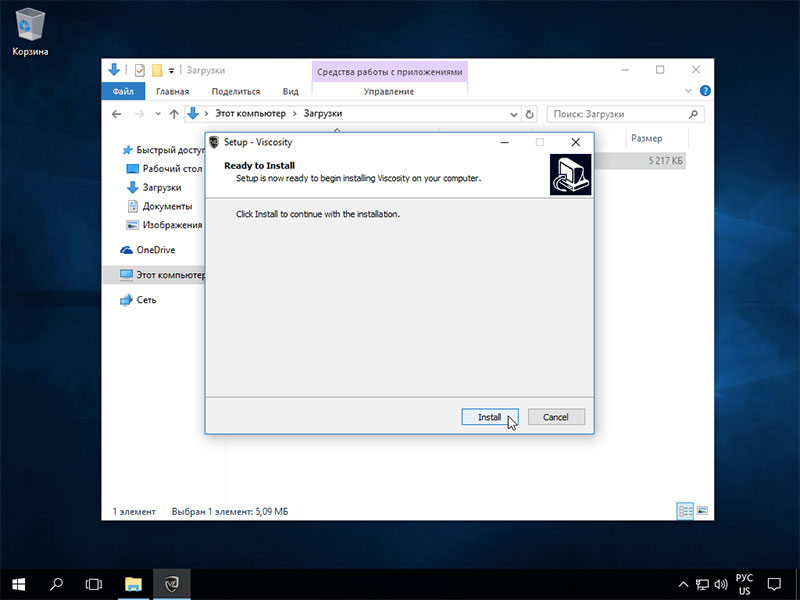The width and height of the screenshot is (800, 600).
Task: Click the network icon in system tray
Action: pos(703,584)
